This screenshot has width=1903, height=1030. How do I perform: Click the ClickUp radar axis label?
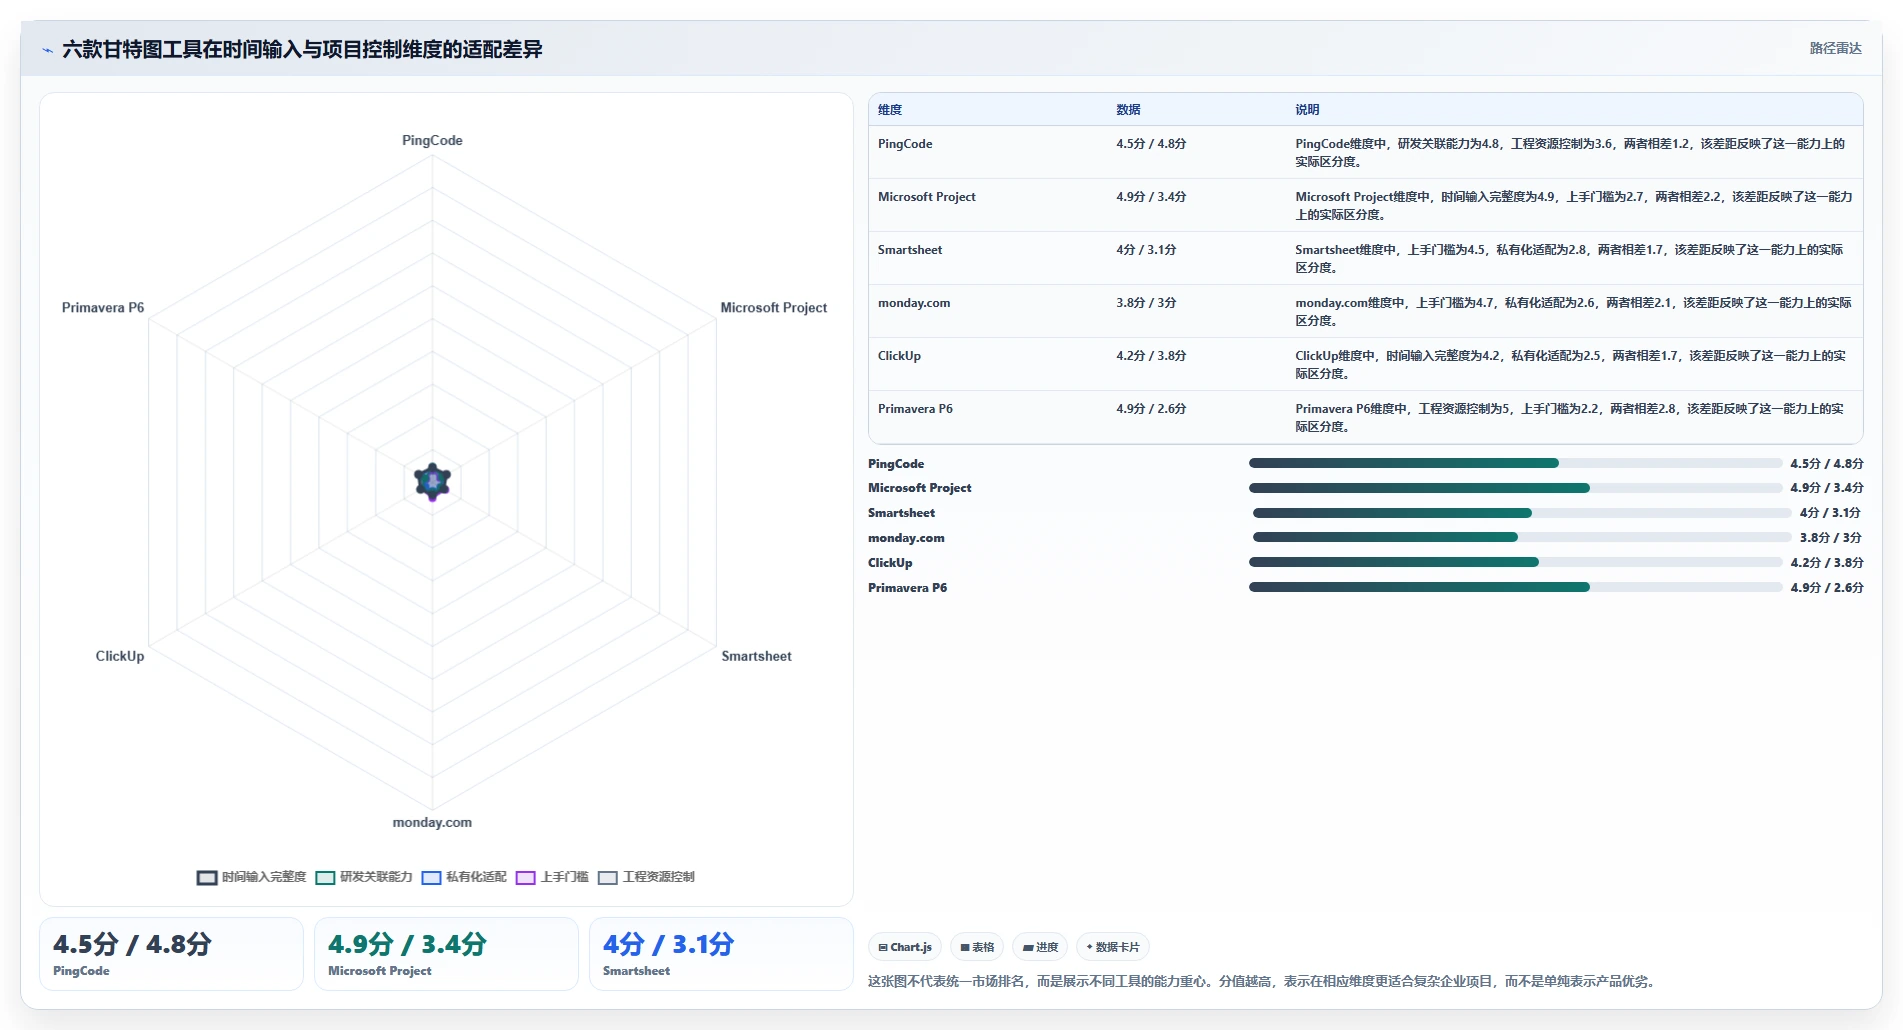click(x=120, y=656)
